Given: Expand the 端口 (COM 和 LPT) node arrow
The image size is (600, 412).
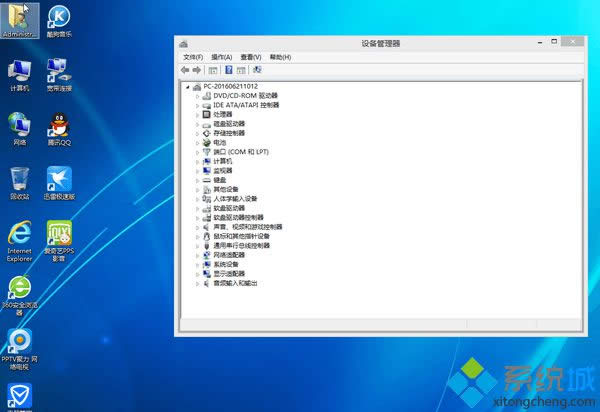Looking at the screenshot, I should coord(197,152).
